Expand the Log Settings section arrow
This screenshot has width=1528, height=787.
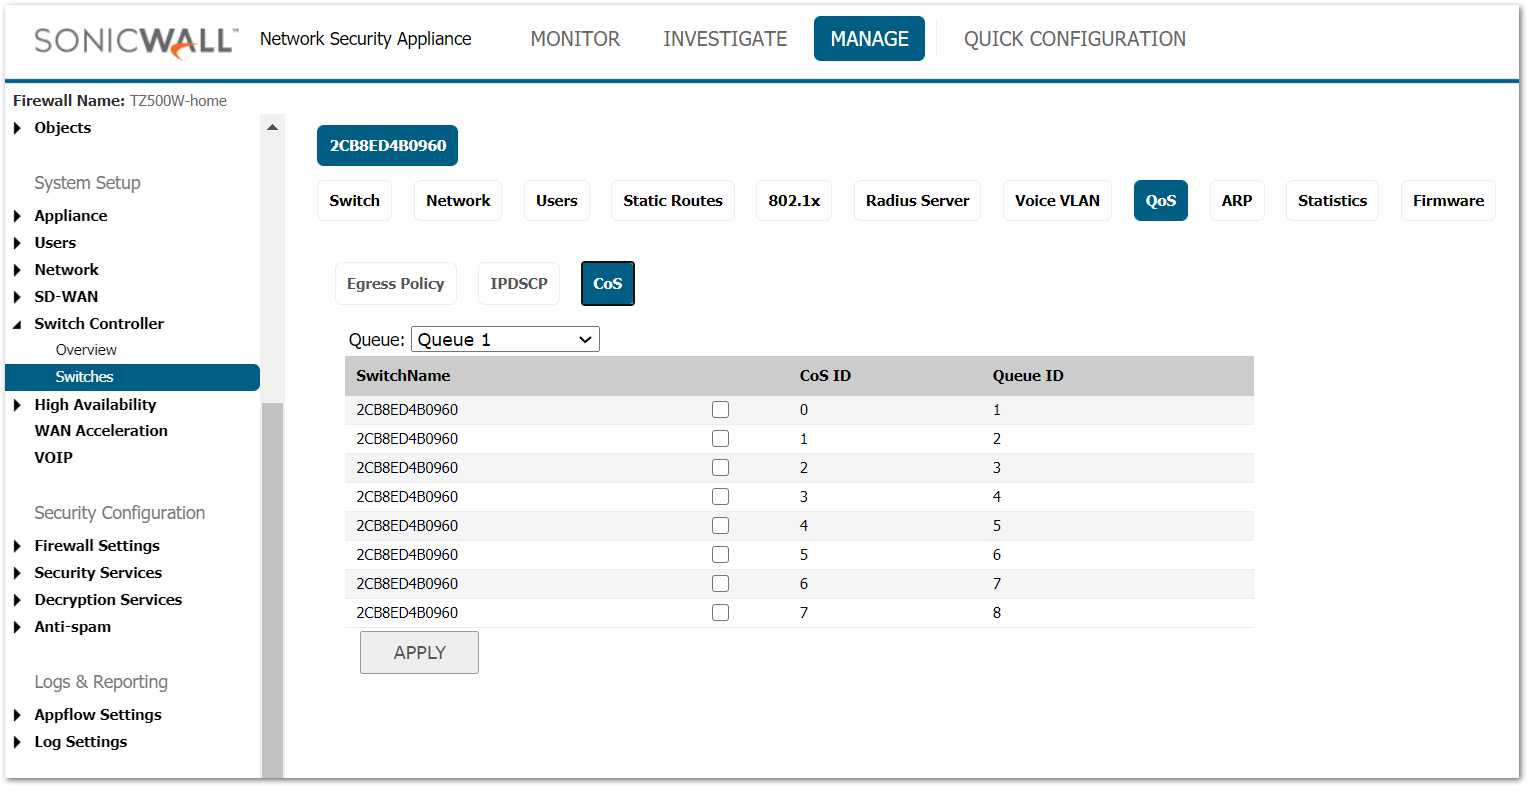[17, 742]
